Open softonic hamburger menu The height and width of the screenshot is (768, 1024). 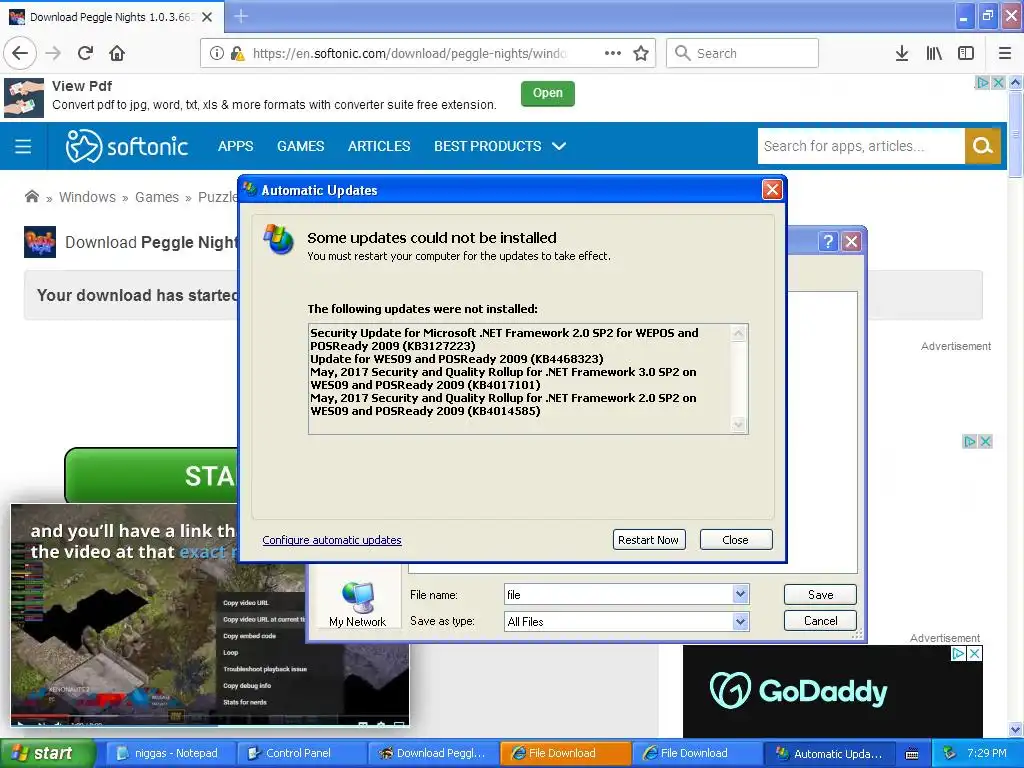(x=23, y=146)
